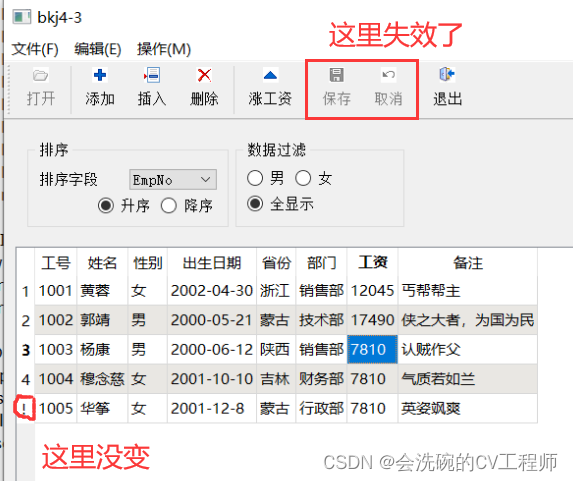Select row header 4

tap(25, 379)
